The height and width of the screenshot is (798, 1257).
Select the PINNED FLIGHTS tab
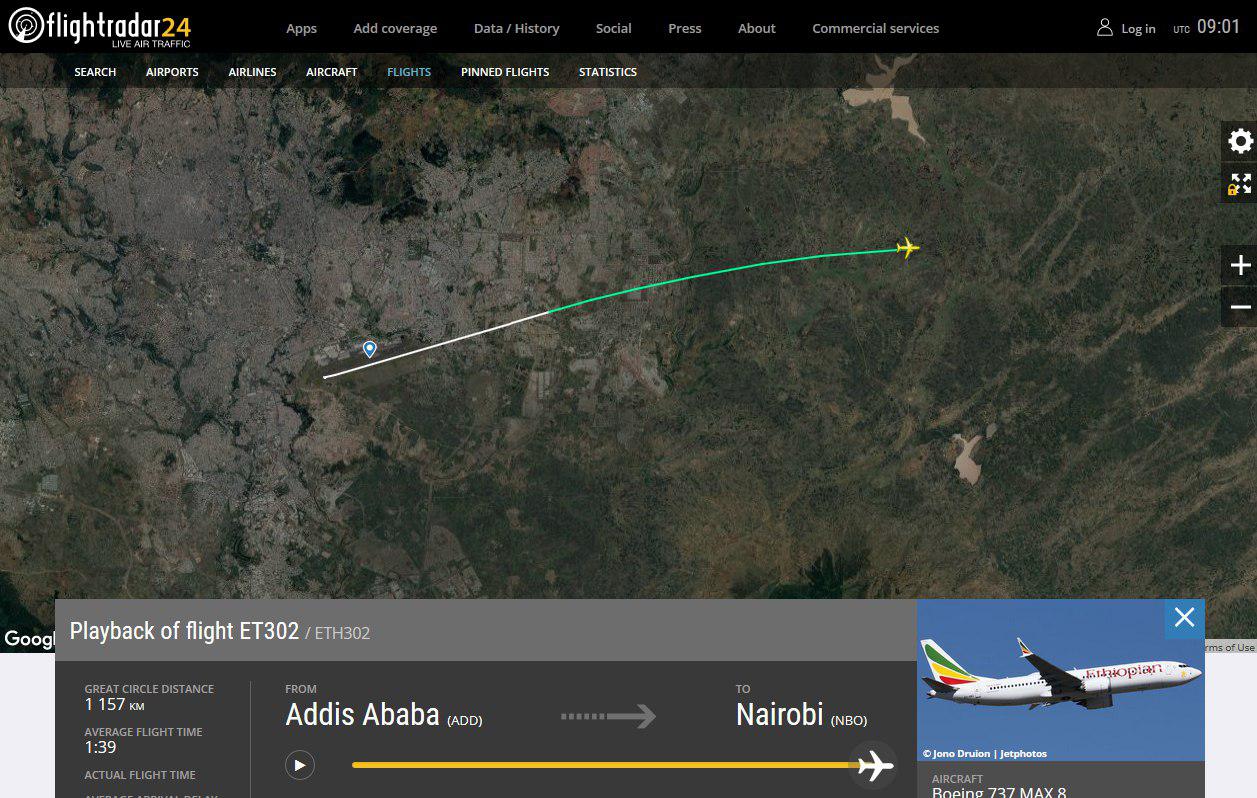pos(505,72)
